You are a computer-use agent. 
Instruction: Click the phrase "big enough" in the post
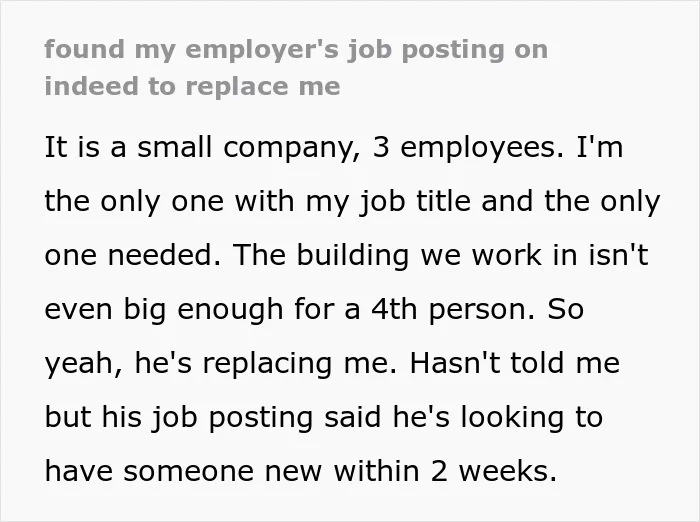203,310
